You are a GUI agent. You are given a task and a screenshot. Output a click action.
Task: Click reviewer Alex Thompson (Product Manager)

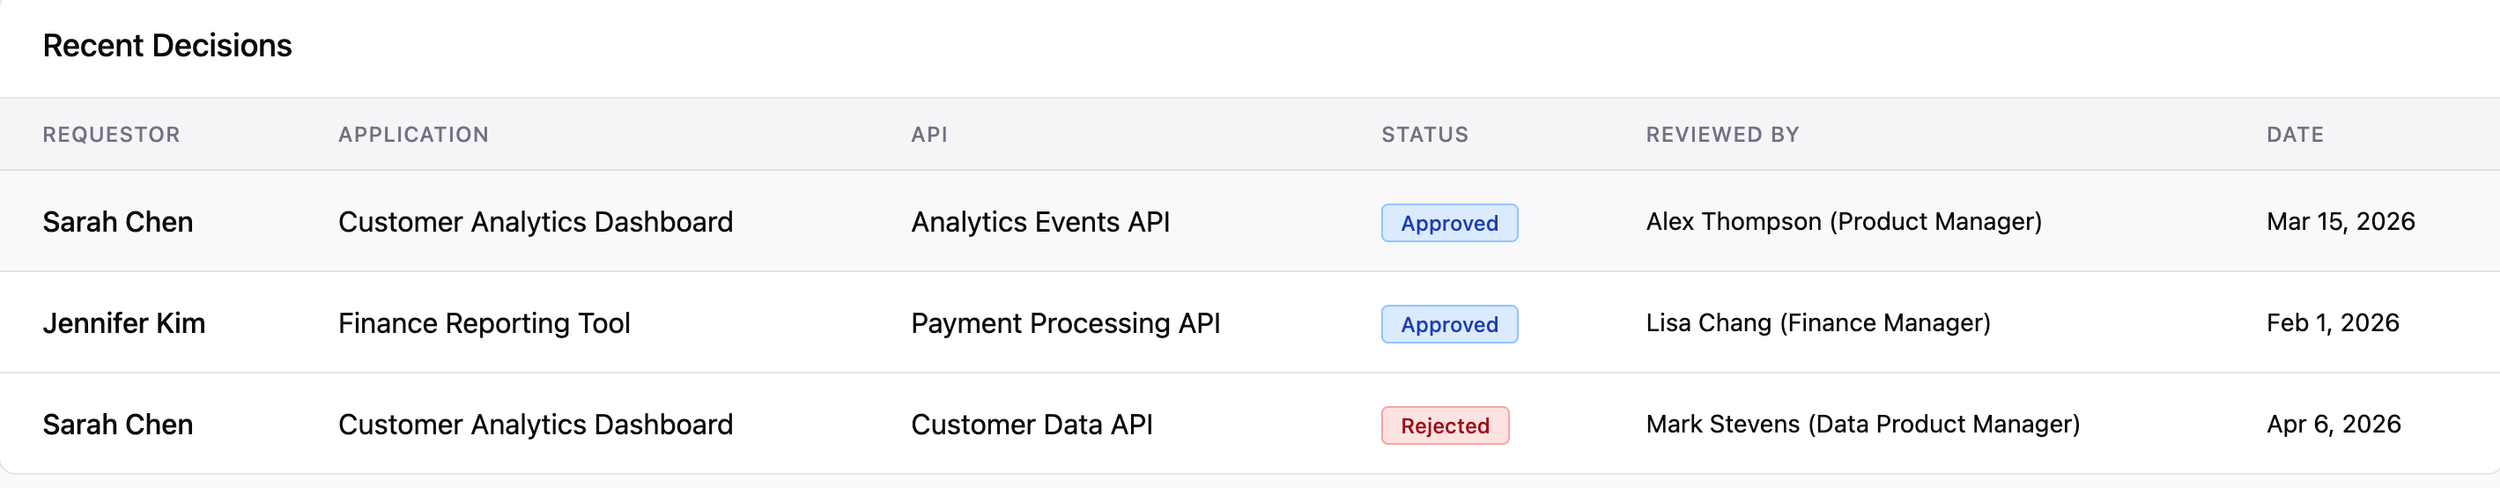click(x=1843, y=222)
